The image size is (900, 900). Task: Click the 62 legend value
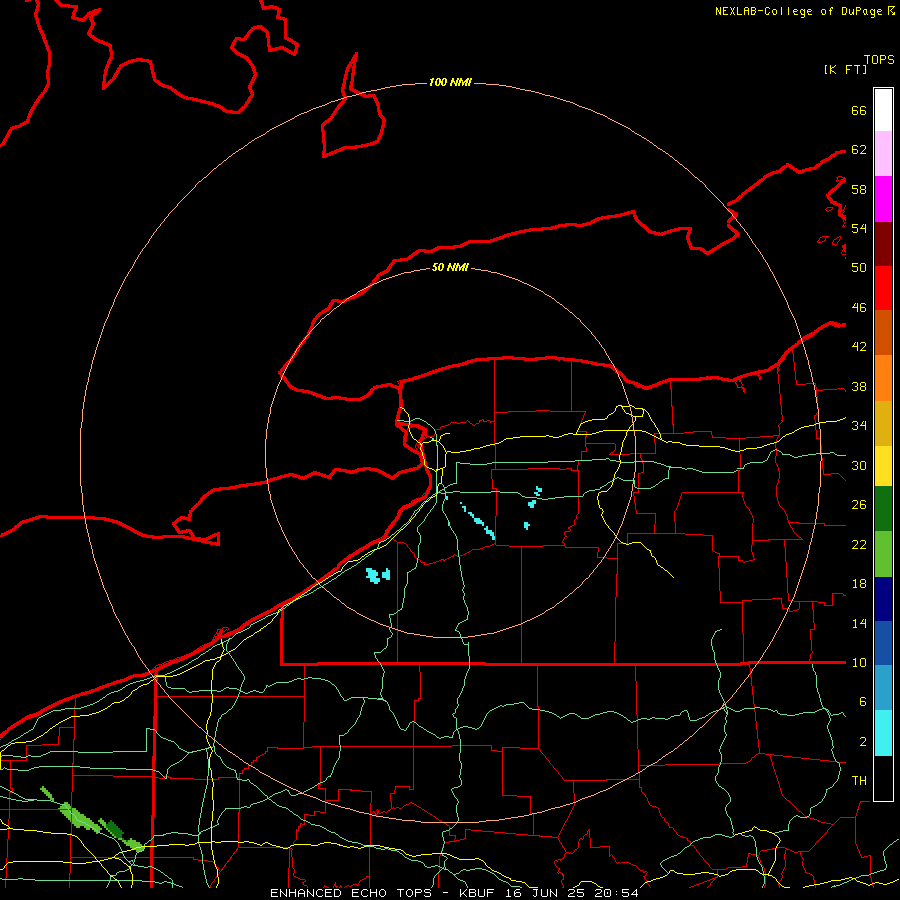859,149
